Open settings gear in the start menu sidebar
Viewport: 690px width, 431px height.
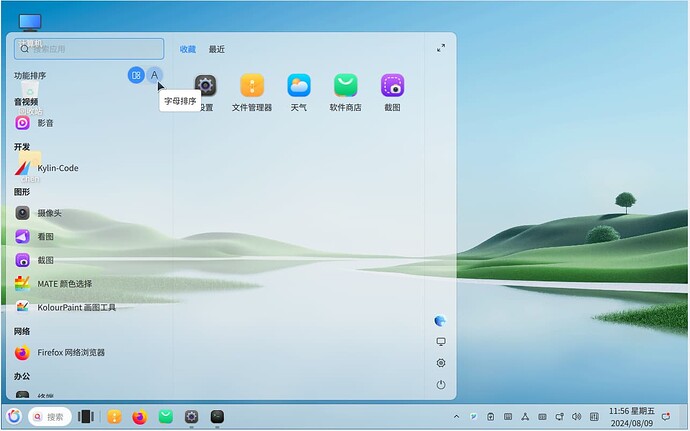point(441,363)
